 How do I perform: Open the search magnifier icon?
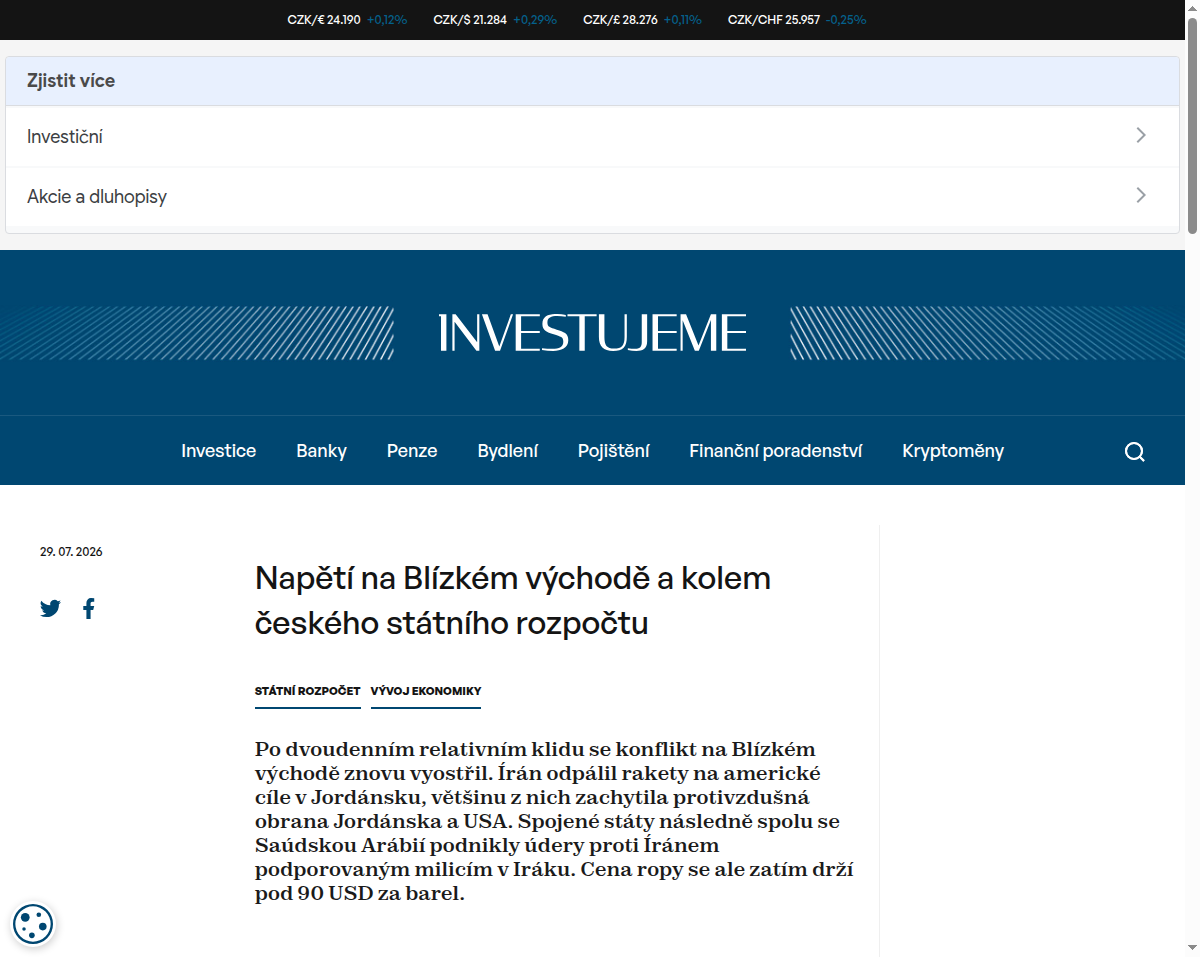coord(1134,452)
